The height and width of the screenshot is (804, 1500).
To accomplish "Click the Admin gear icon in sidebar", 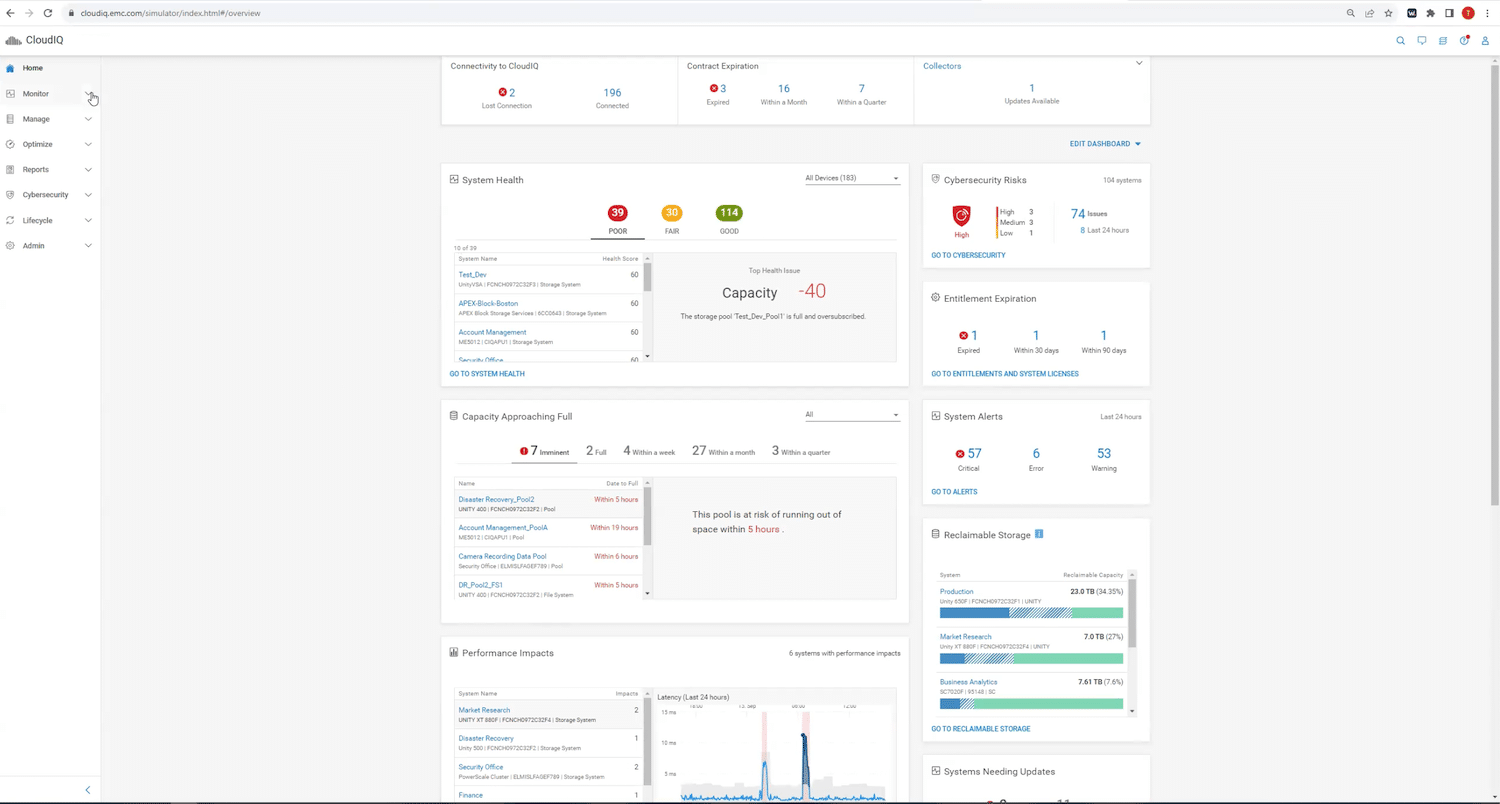I will coord(10,245).
